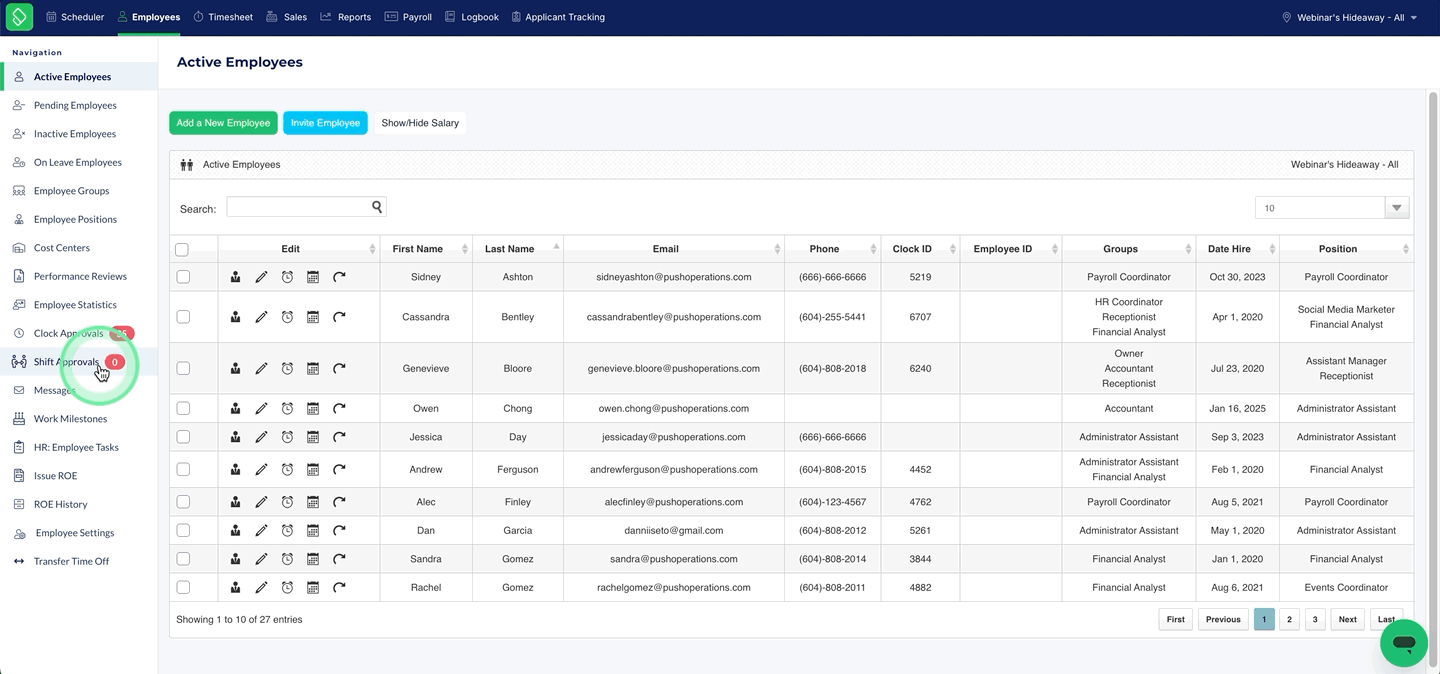Click the profile icon in Owen Chong's row
This screenshot has width=1440, height=674.
235,409
